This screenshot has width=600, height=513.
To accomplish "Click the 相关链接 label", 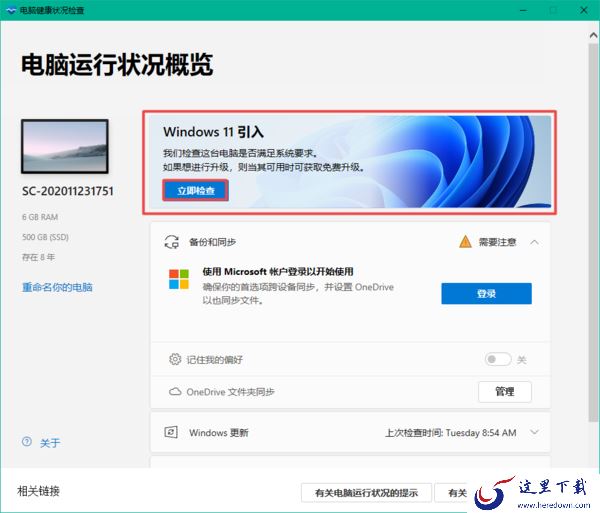I will pos(38,491).
